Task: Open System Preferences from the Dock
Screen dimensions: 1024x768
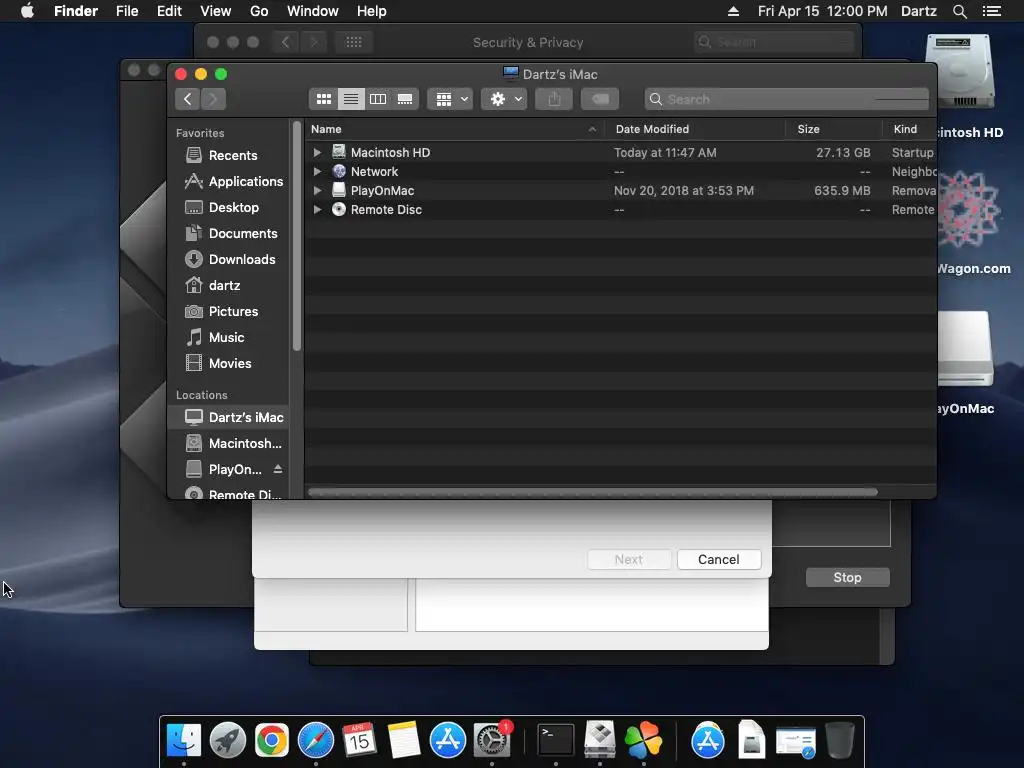Action: click(492, 740)
